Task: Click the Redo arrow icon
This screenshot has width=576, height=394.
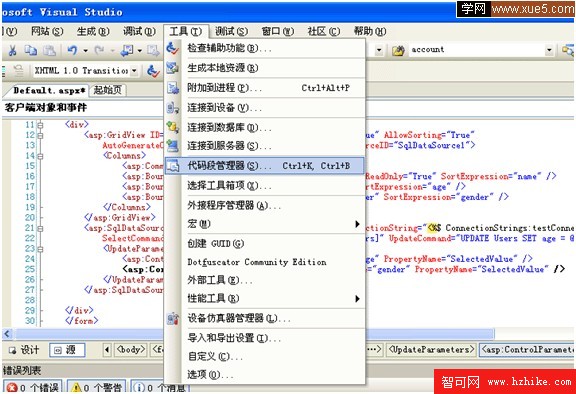Action: [x=99, y=50]
